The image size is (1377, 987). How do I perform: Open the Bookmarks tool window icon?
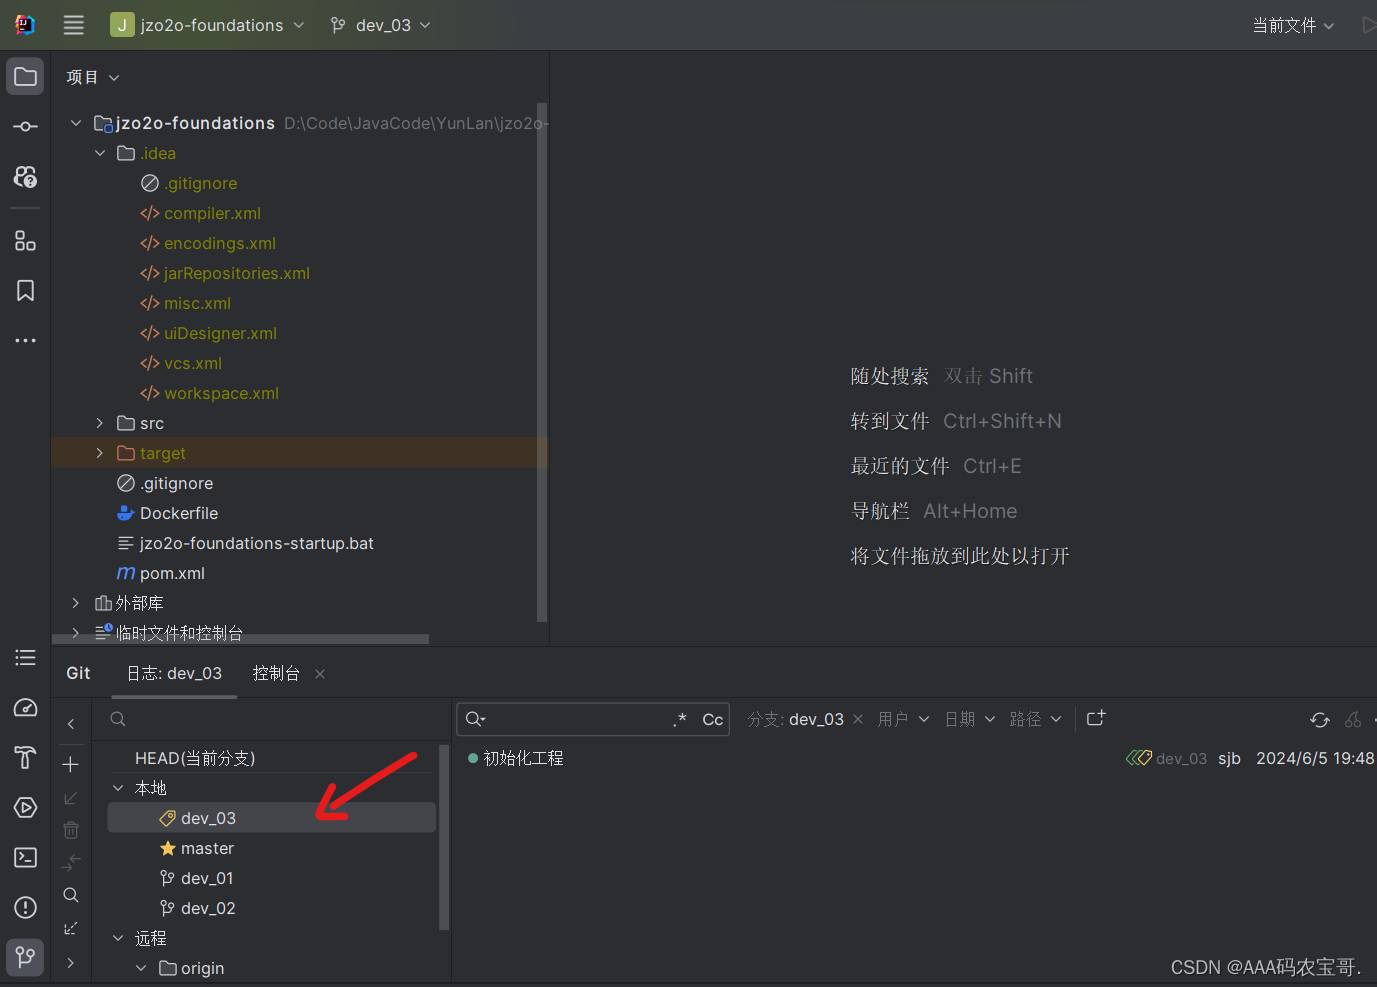click(26, 291)
